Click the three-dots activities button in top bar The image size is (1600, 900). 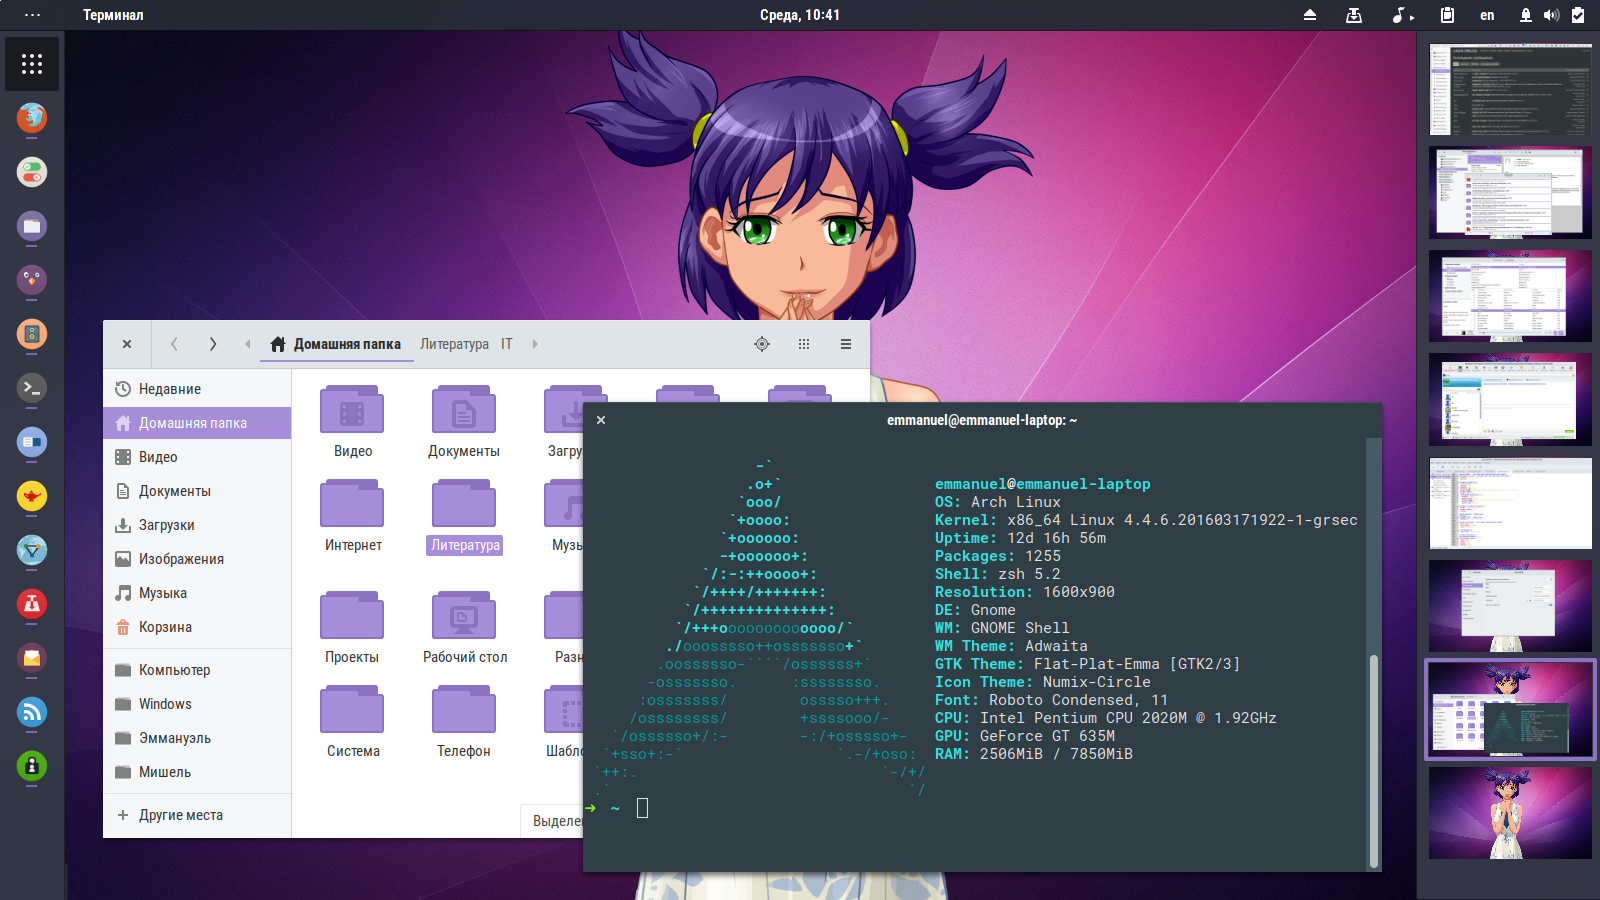pyautogui.click(x=32, y=15)
